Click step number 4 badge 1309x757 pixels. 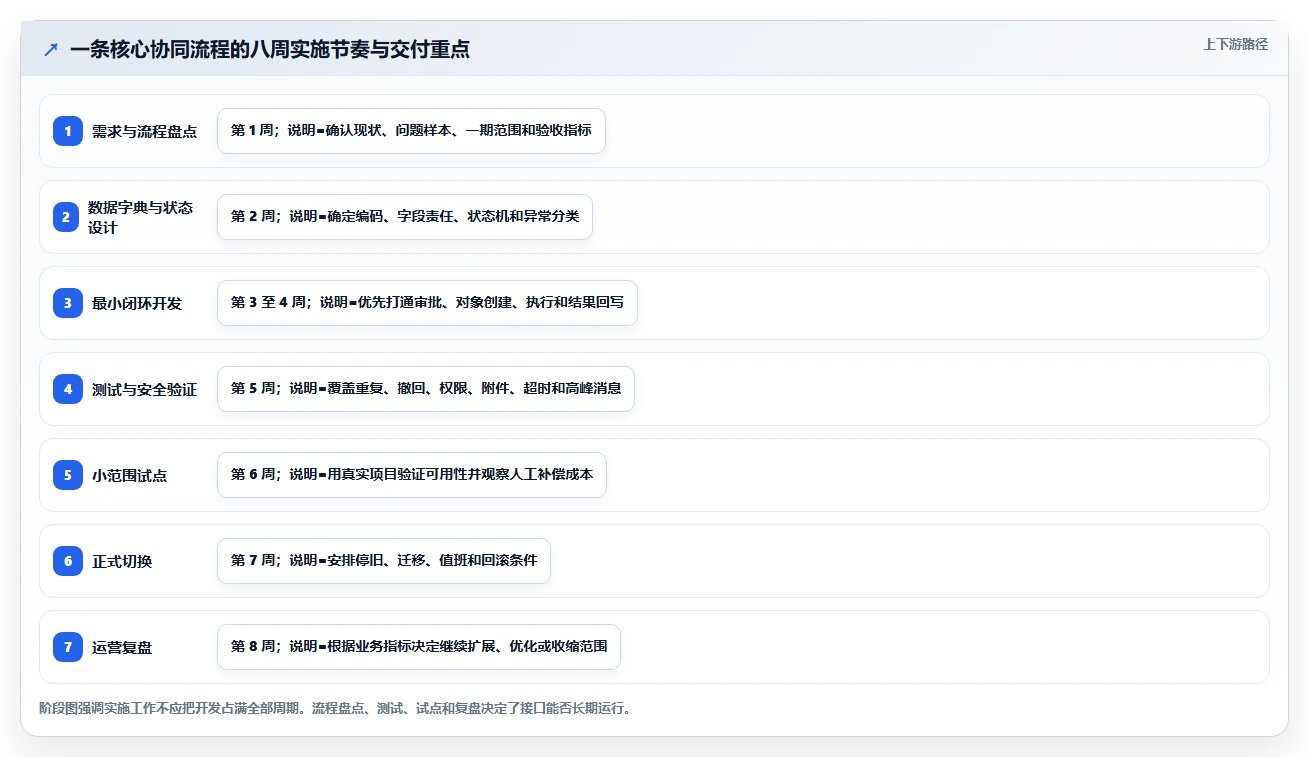coord(68,389)
